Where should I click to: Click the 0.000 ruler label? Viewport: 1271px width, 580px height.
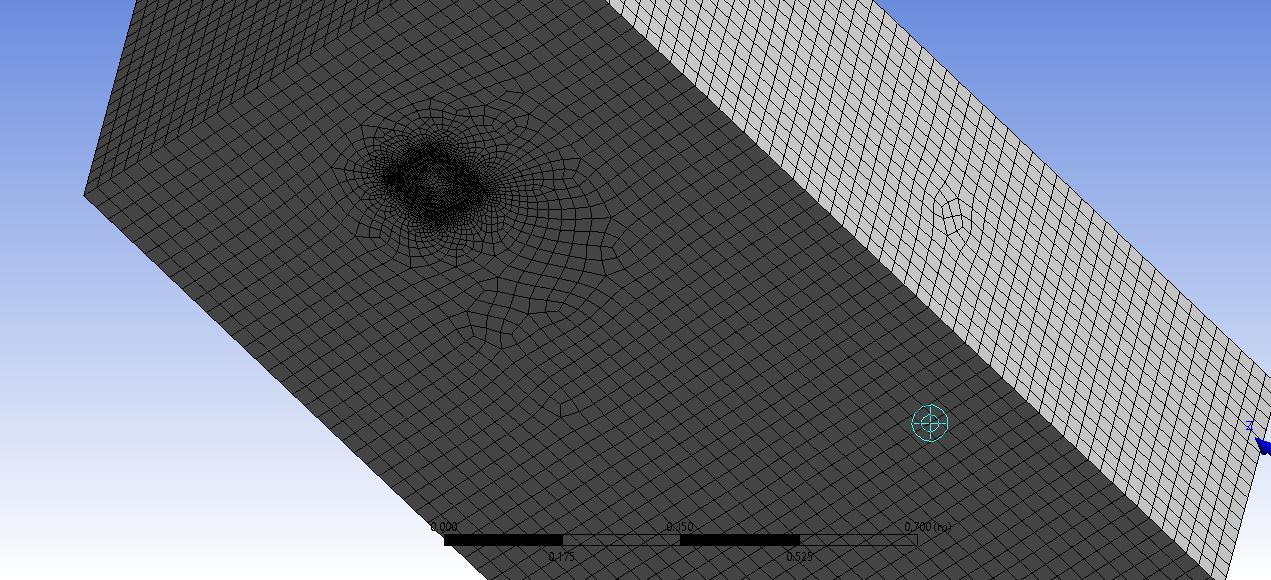tap(444, 527)
